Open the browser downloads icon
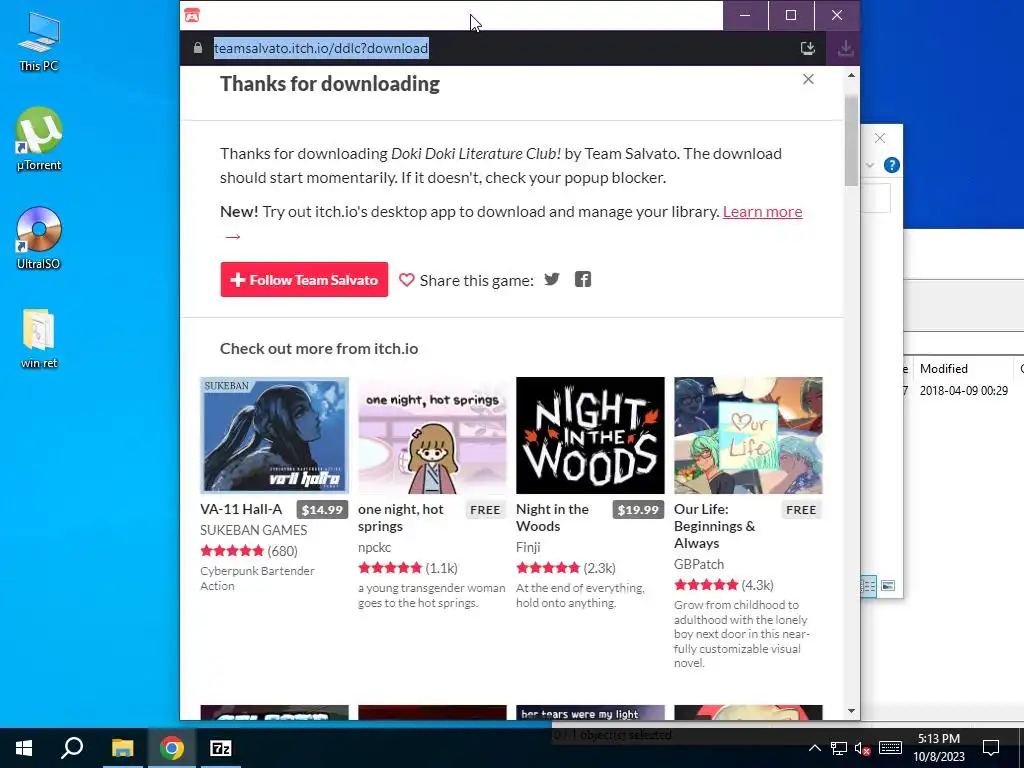Image resolution: width=1024 pixels, height=768 pixels. point(845,48)
